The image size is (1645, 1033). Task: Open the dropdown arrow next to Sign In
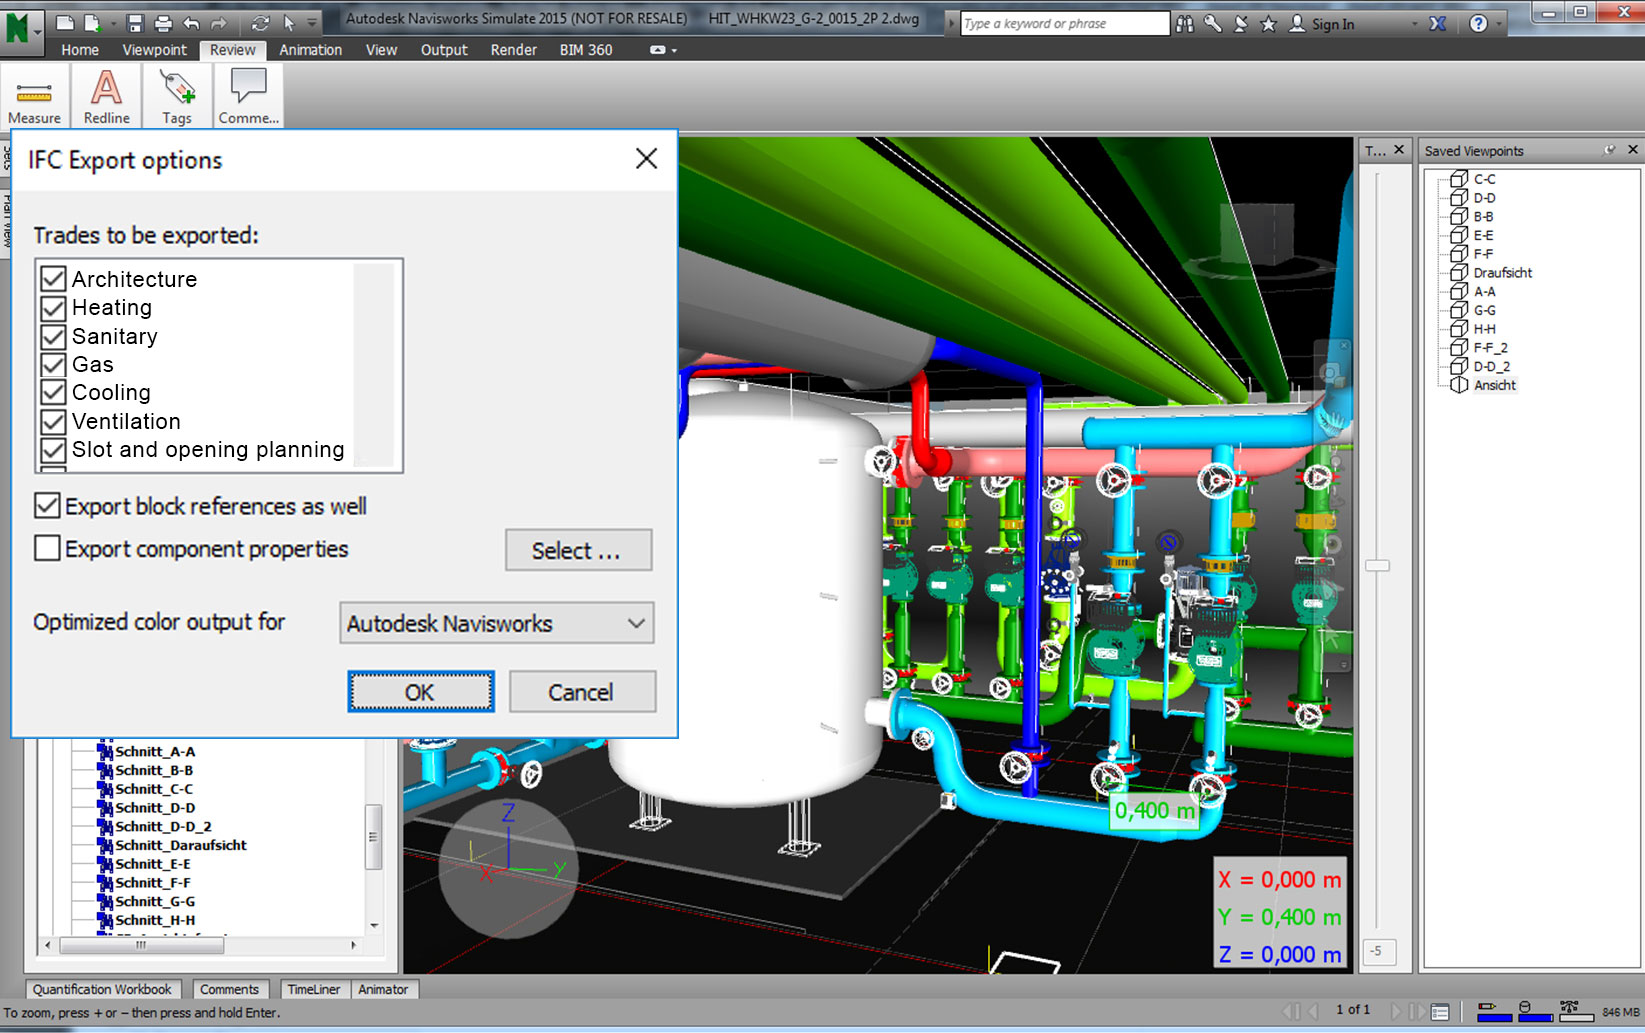(x=1414, y=23)
